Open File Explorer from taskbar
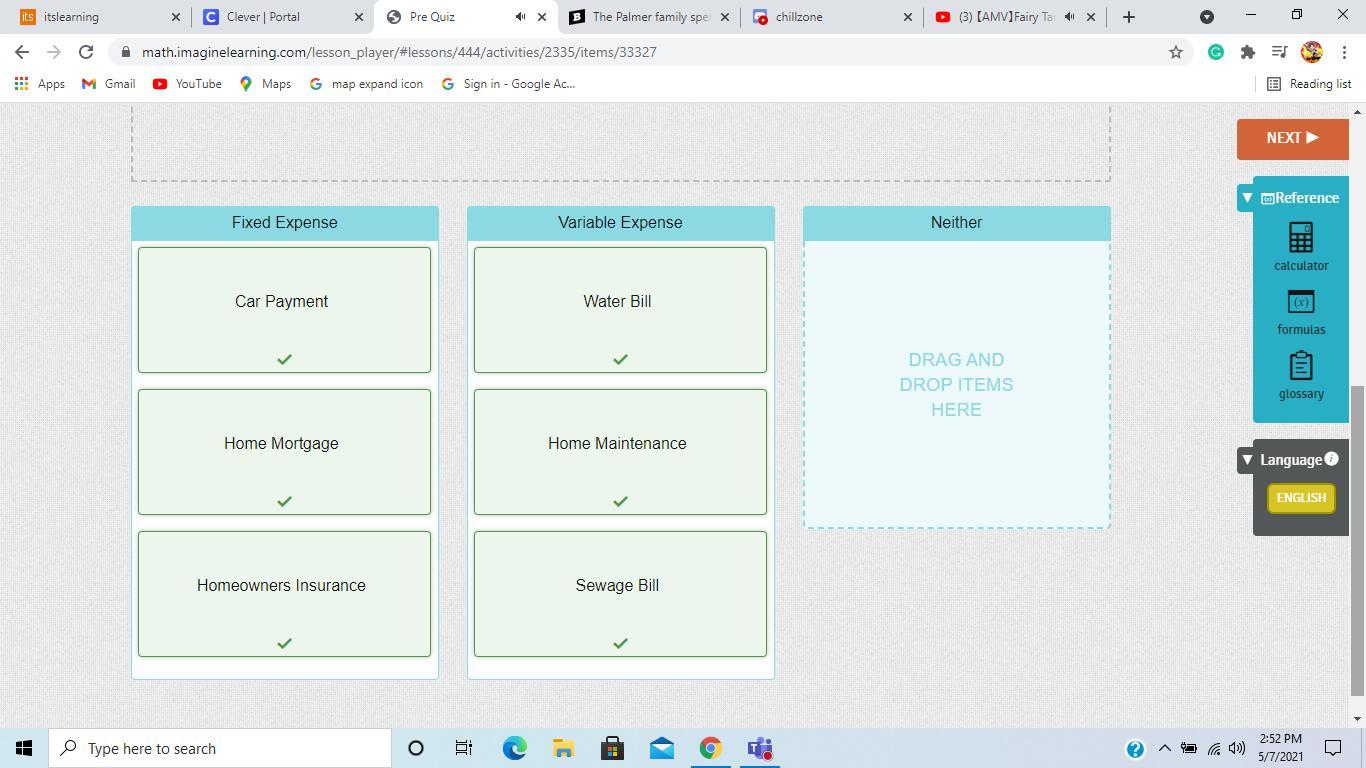The height and width of the screenshot is (768, 1366). click(563, 748)
